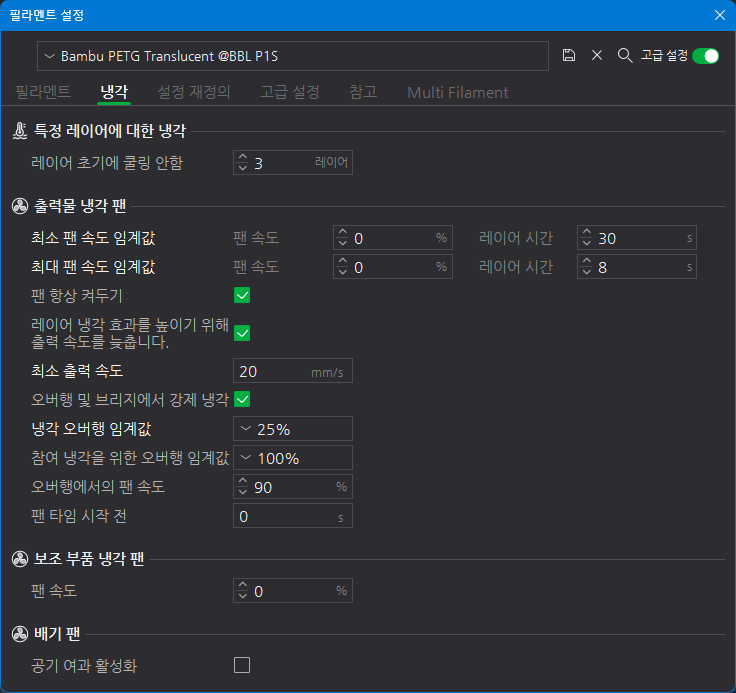The width and height of the screenshot is (736, 693).
Task: Open the 냉각 오버행 임계값 25% dropdown
Action: [293, 429]
